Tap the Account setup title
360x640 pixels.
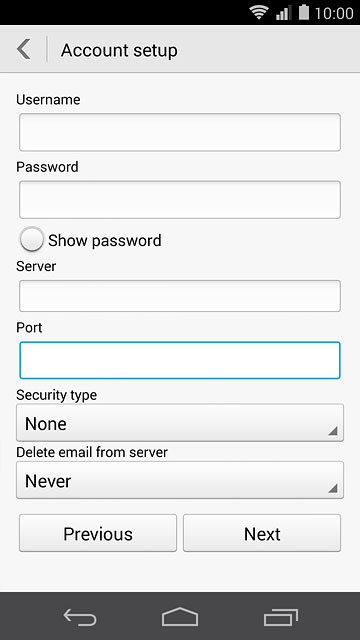(x=119, y=51)
